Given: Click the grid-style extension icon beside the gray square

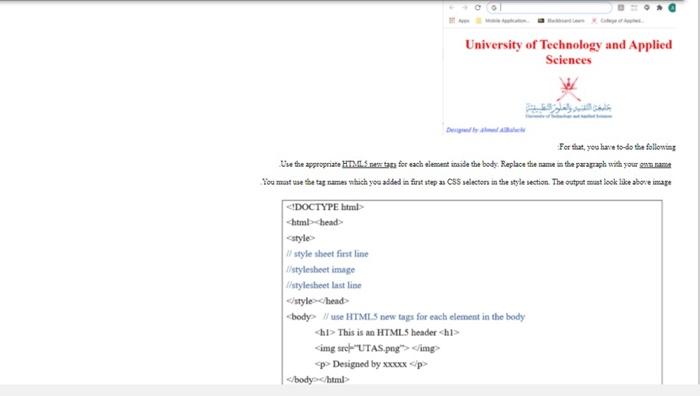Looking at the screenshot, I should point(634,8).
